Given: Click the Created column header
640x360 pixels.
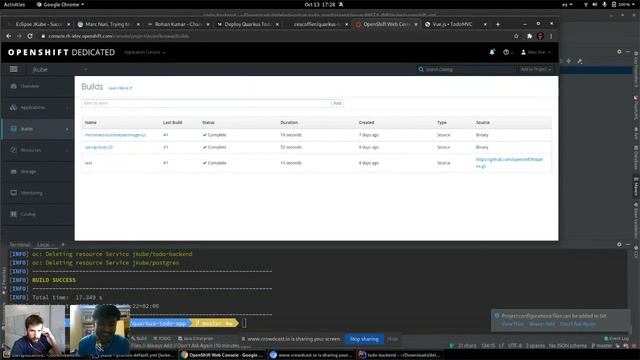Looking at the screenshot, I should pos(367,122).
